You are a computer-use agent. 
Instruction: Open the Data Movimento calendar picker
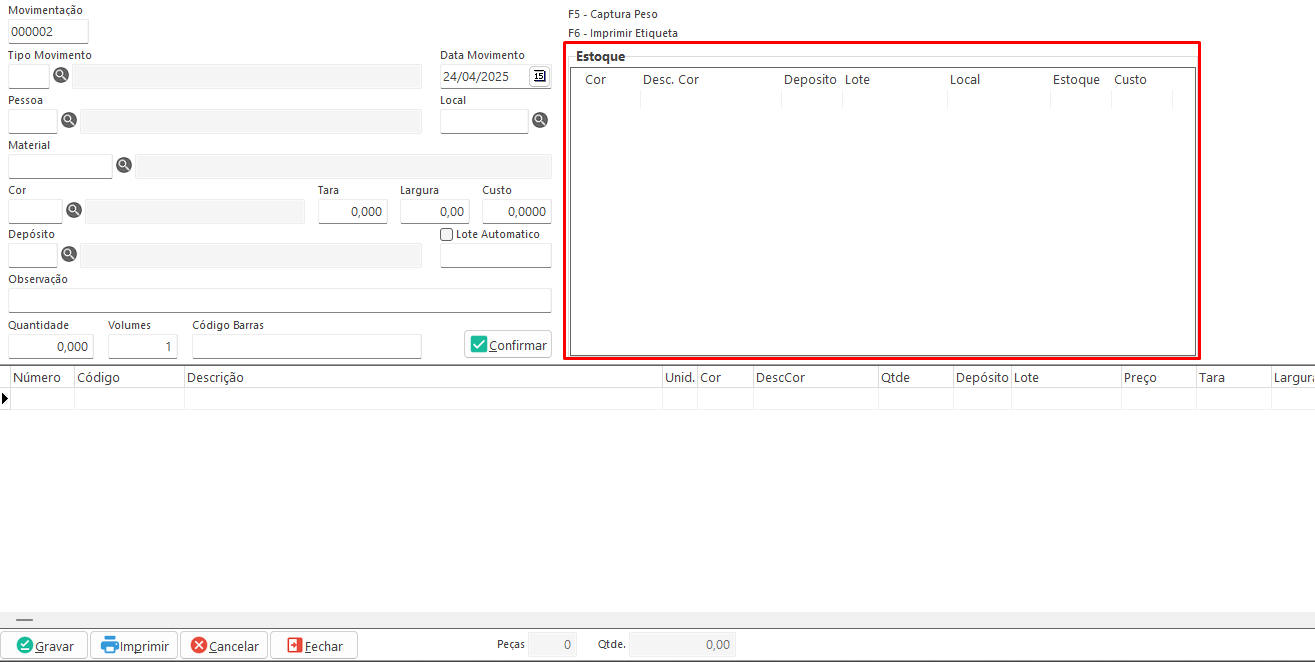[x=539, y=76]
